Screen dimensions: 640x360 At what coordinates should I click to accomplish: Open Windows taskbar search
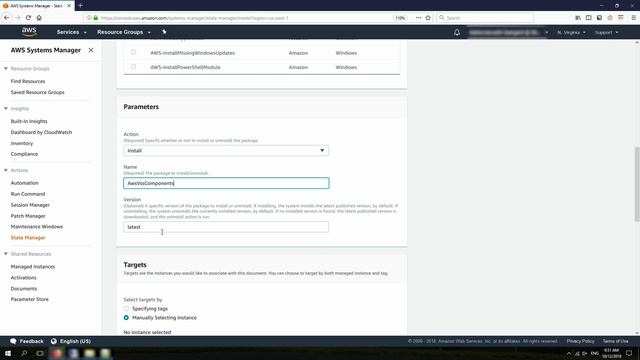pyautogui.click(x=24, y=353)
